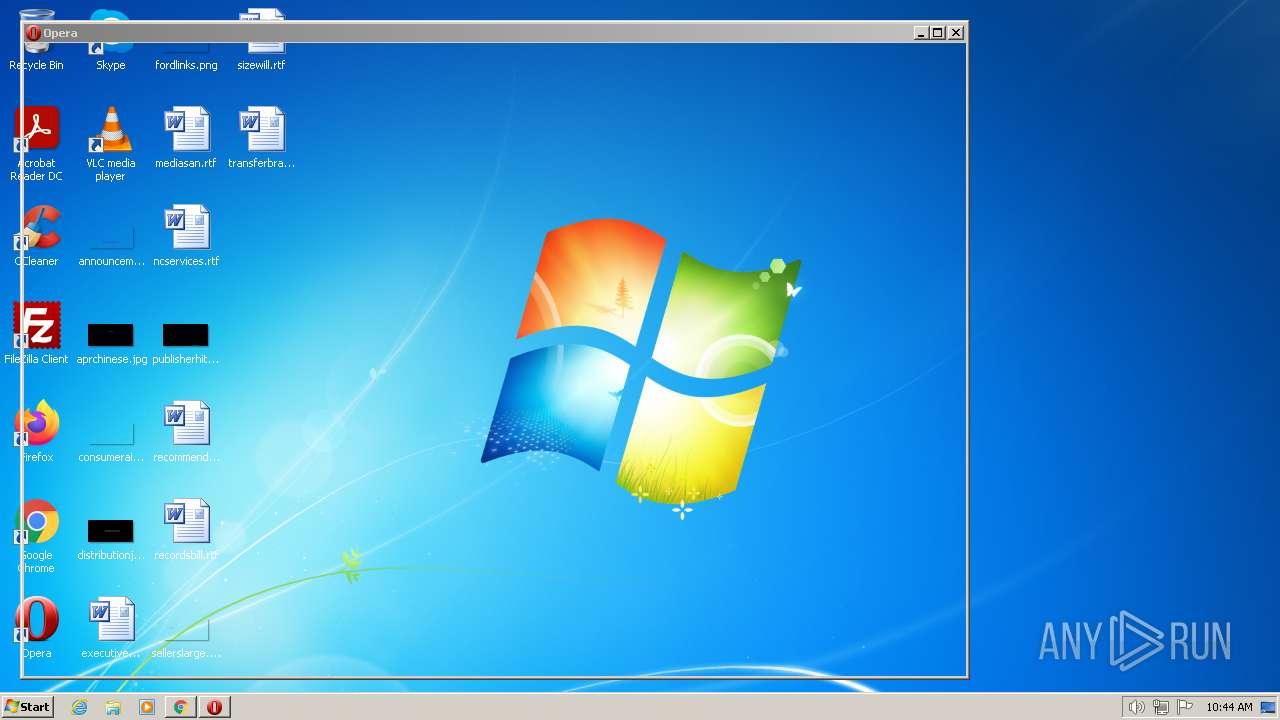Open the network status tray icon
Image resolution: width=1280 pixels, height=720 pixels.
pos(1161,707)
